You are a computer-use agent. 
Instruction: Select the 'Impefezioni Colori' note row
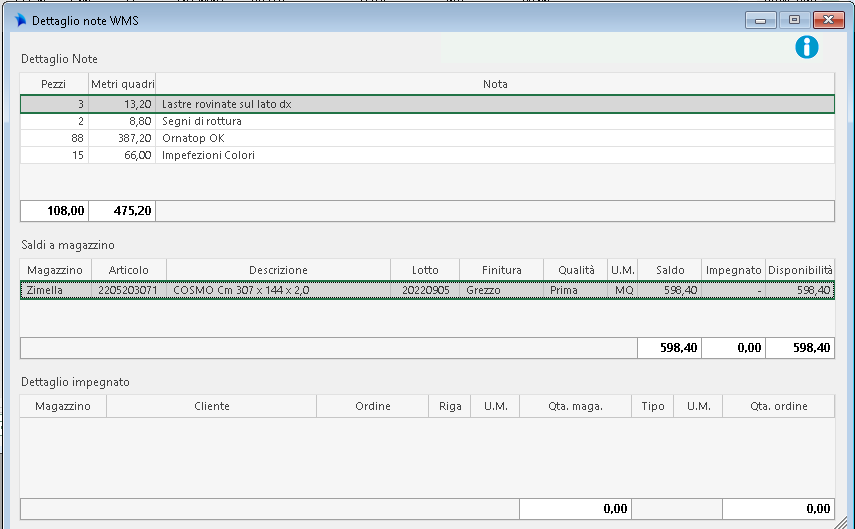click(x=428, y=155)
